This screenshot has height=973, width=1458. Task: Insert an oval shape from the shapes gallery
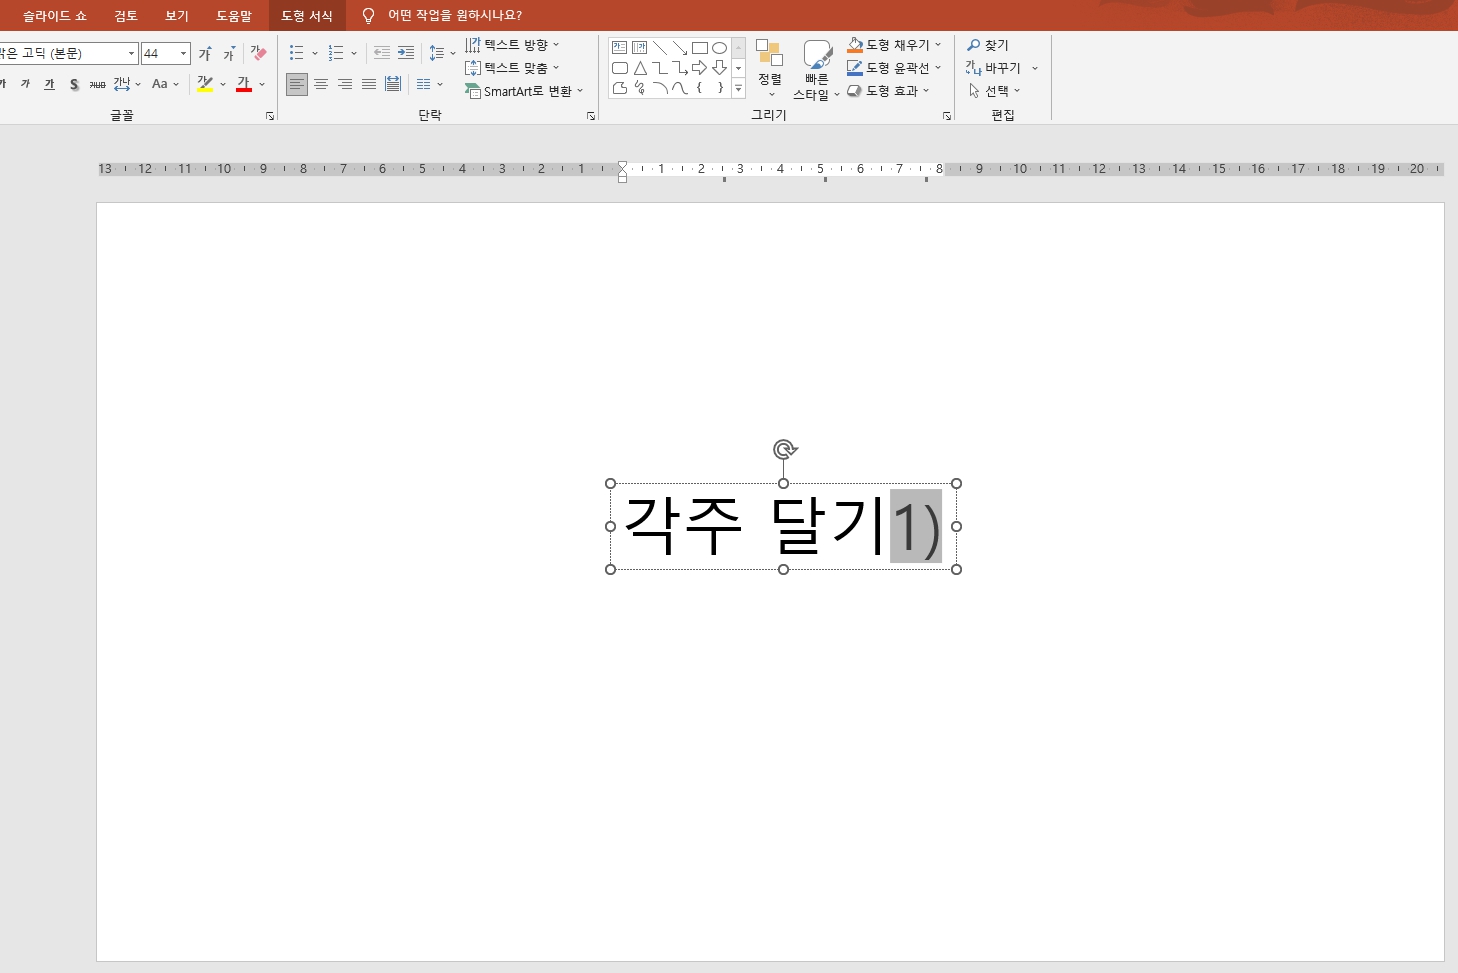tap(720, 47)
